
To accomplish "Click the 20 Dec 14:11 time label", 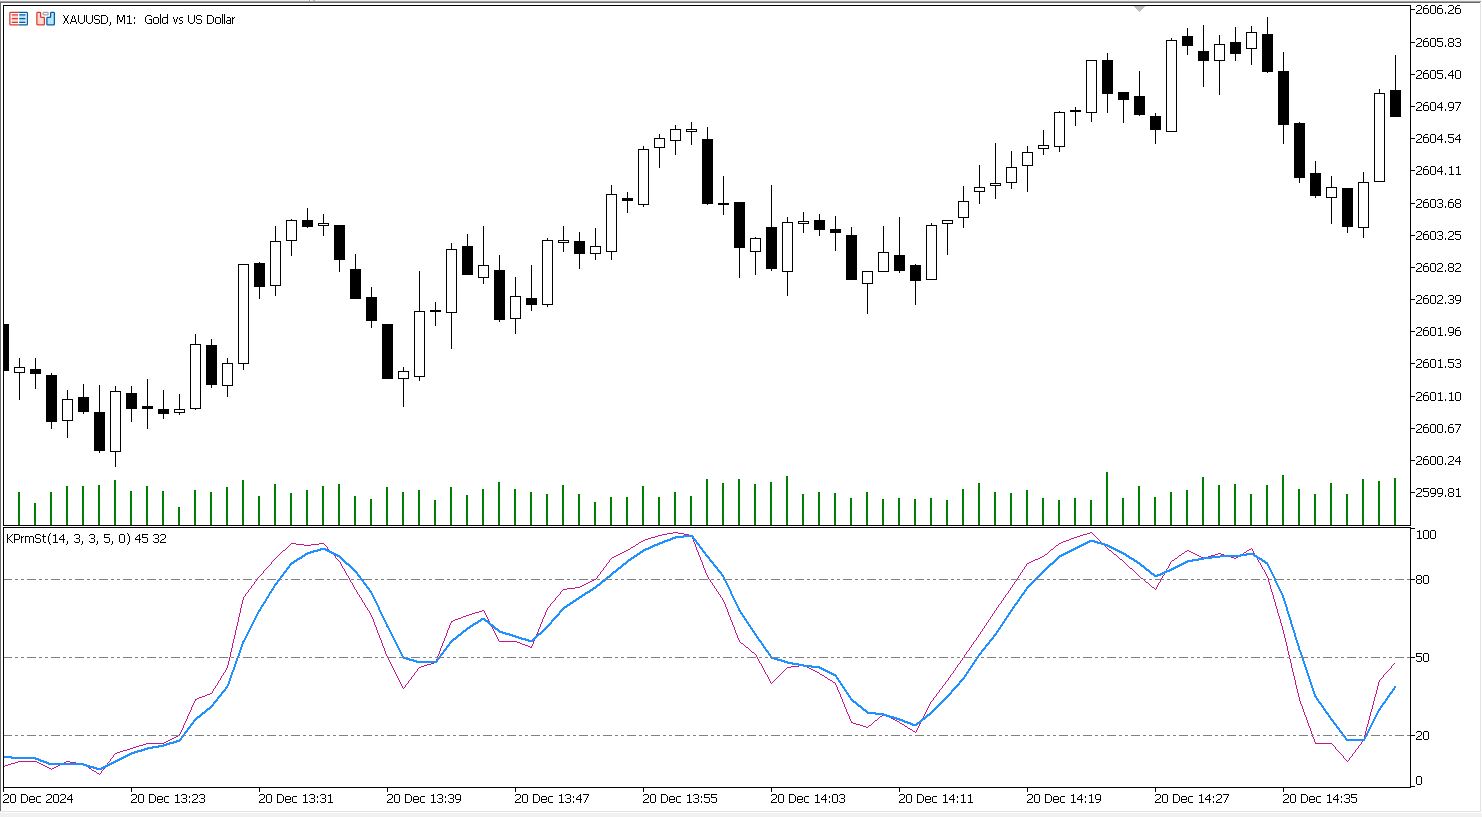I will coord(935,799).
